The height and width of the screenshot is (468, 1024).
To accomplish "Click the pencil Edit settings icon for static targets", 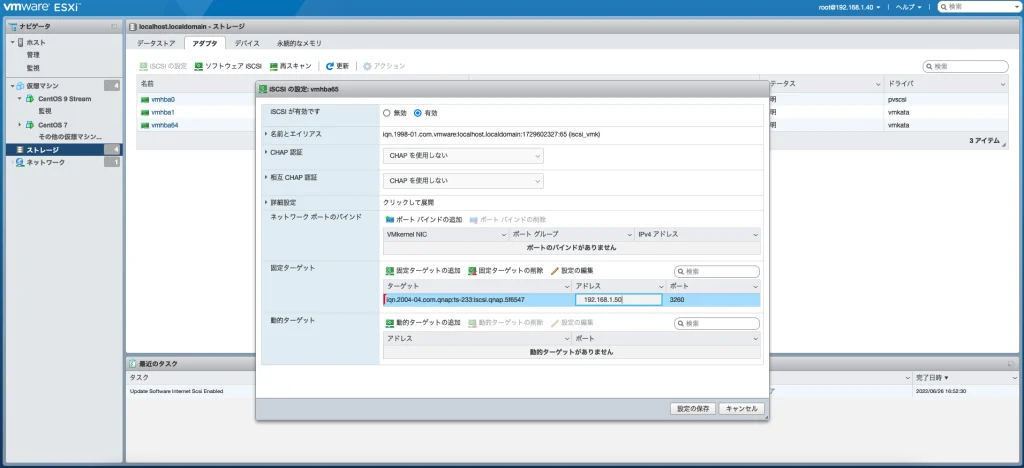I will click(554, 270).
